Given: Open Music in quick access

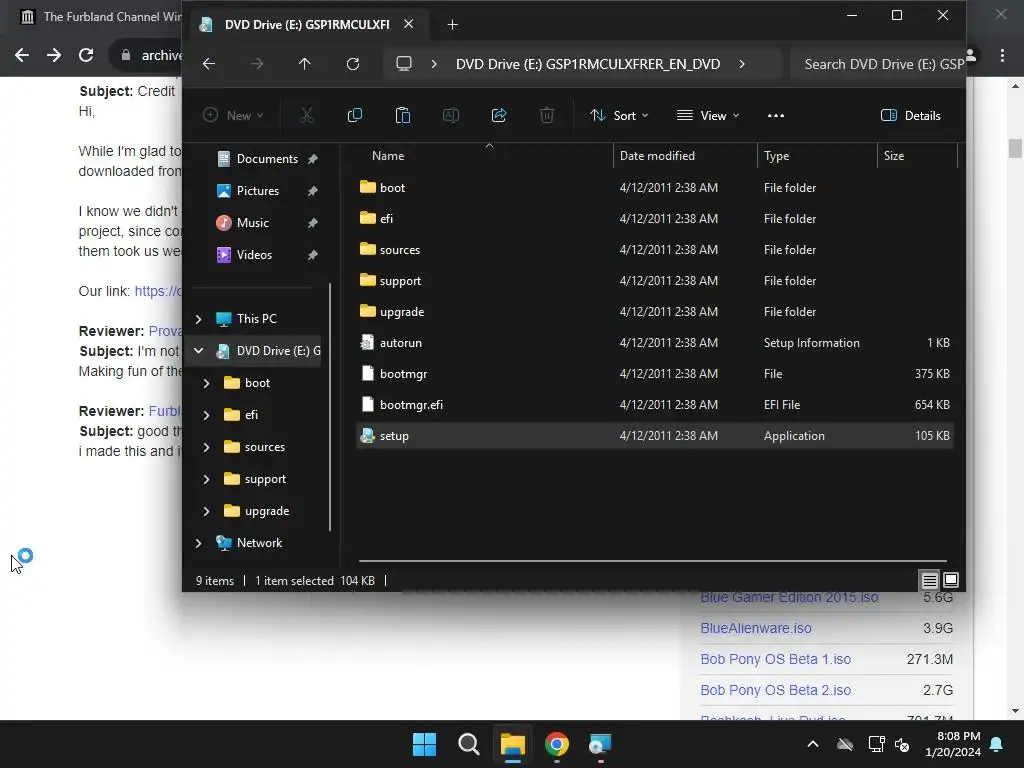Looking at the screenshot, I should pos(253,223).
